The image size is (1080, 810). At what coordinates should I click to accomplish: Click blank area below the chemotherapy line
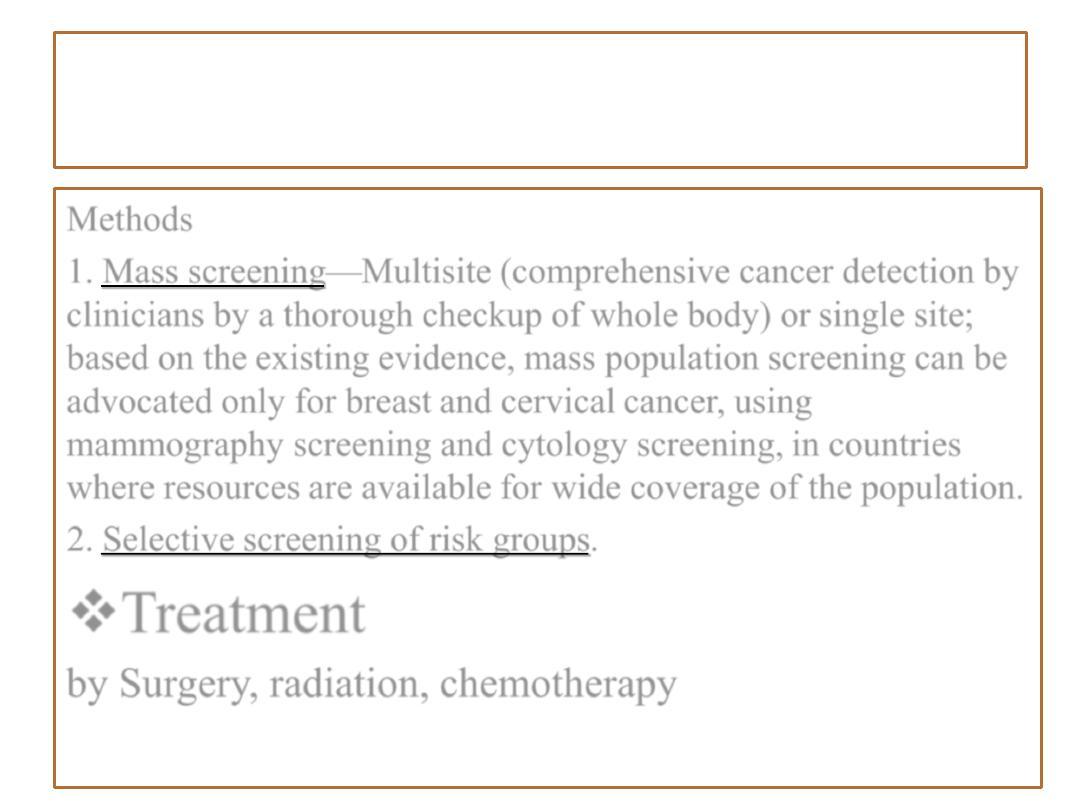(x=548, y=747)
